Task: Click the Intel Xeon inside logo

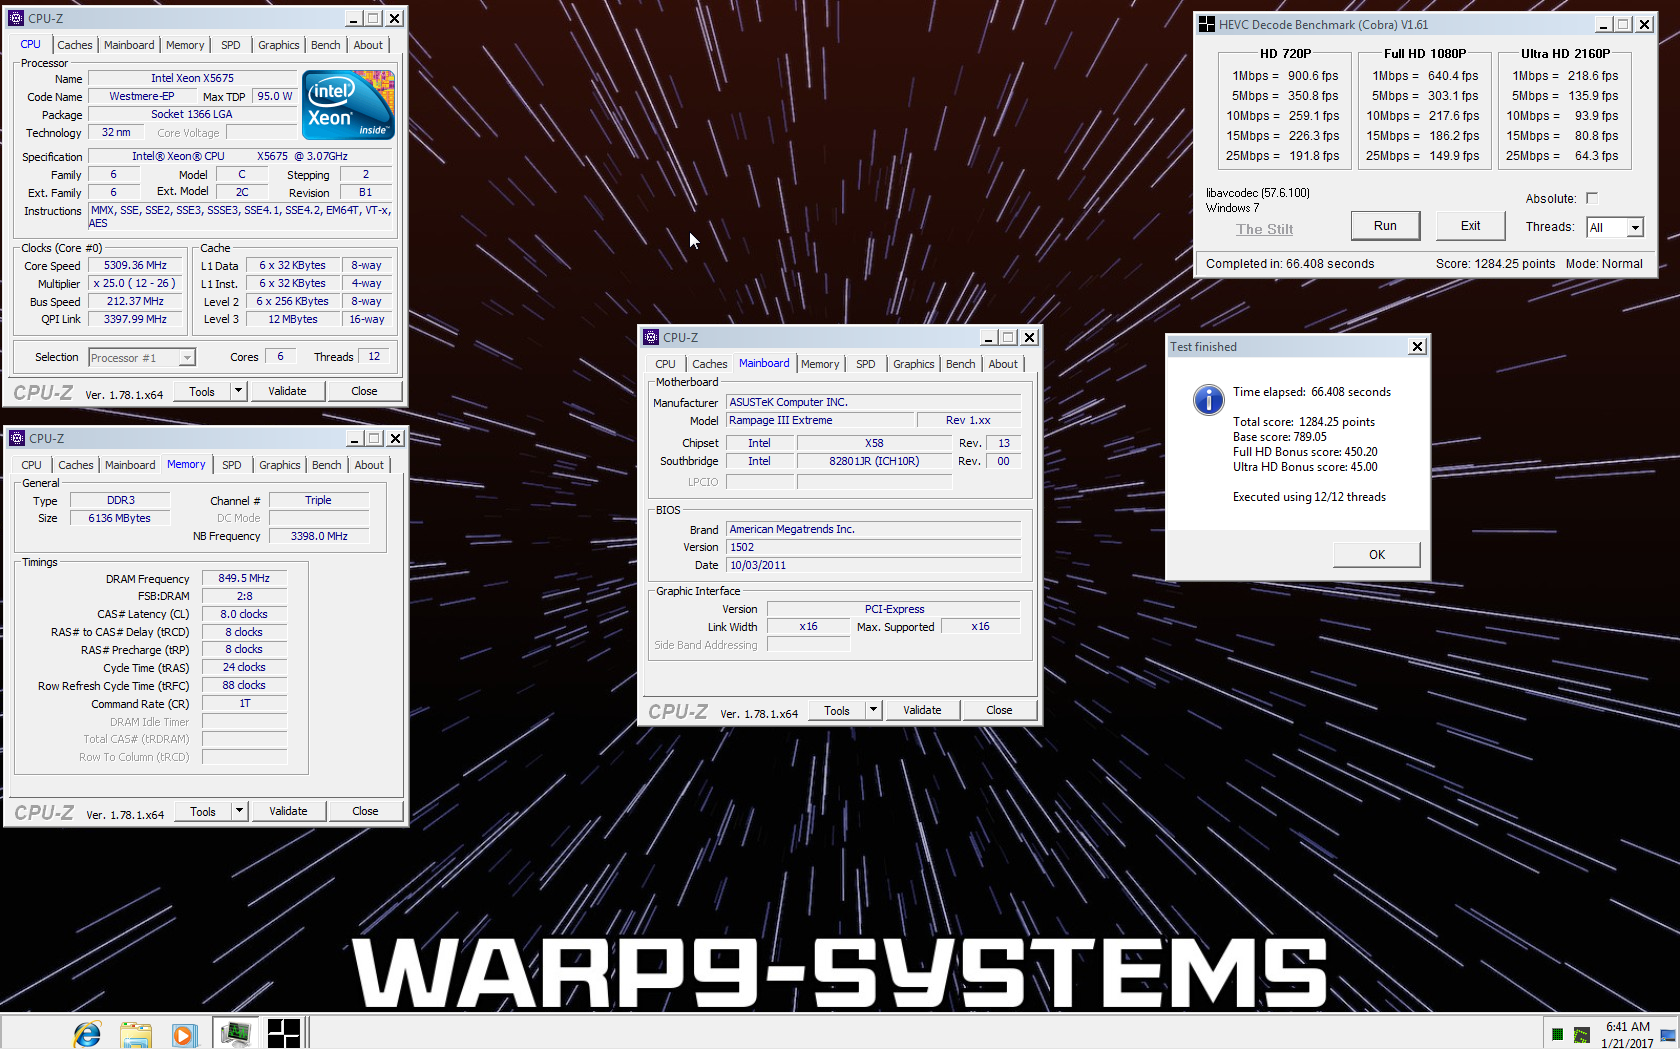Action: (x=348, y=105)
